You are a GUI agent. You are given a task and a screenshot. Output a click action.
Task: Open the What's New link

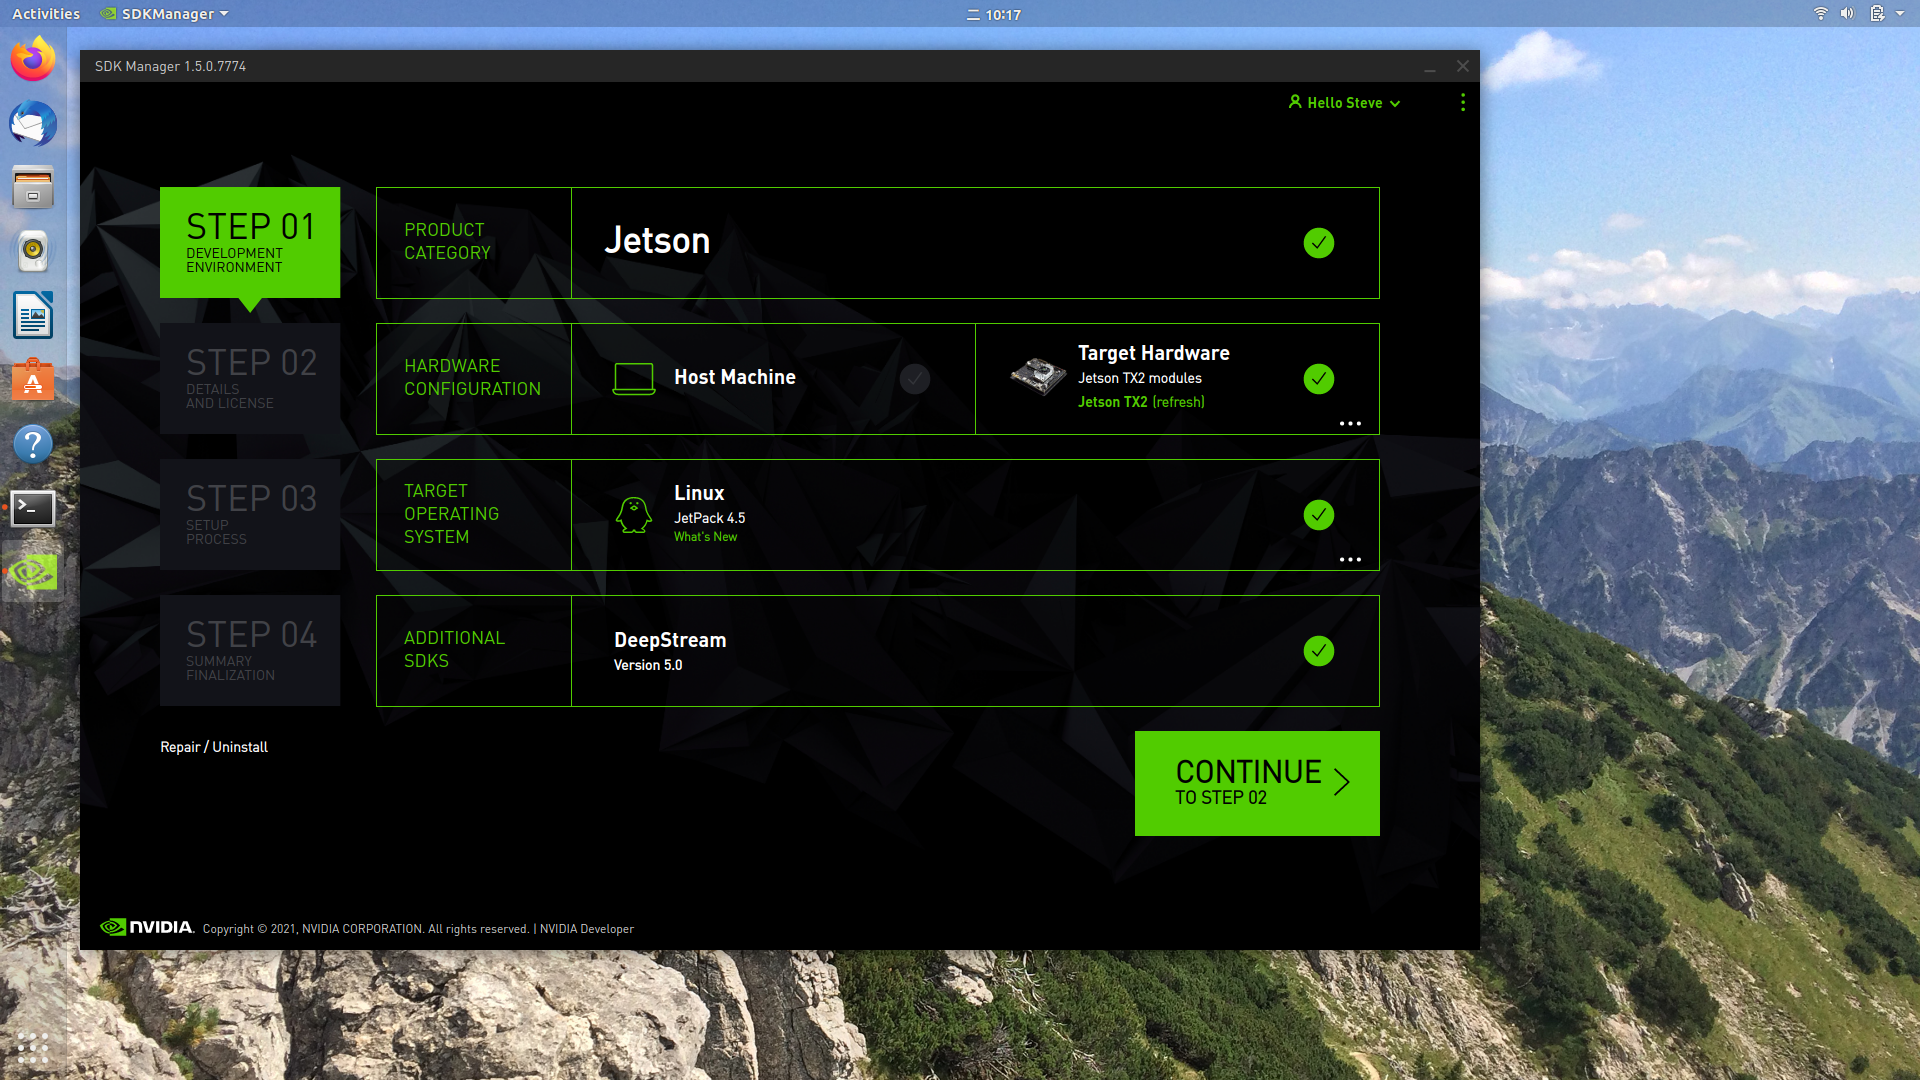tap(705, 537)
